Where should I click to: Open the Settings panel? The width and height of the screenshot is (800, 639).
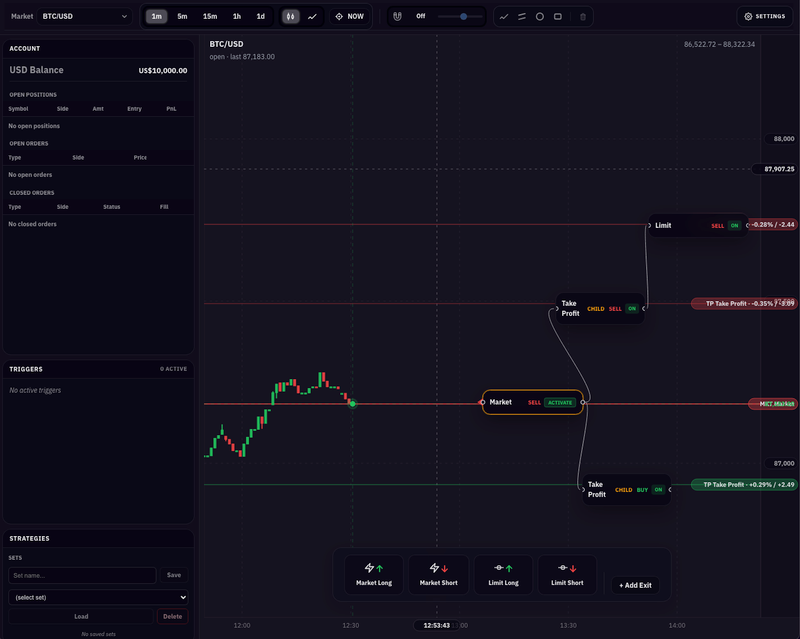click(764, 16)
